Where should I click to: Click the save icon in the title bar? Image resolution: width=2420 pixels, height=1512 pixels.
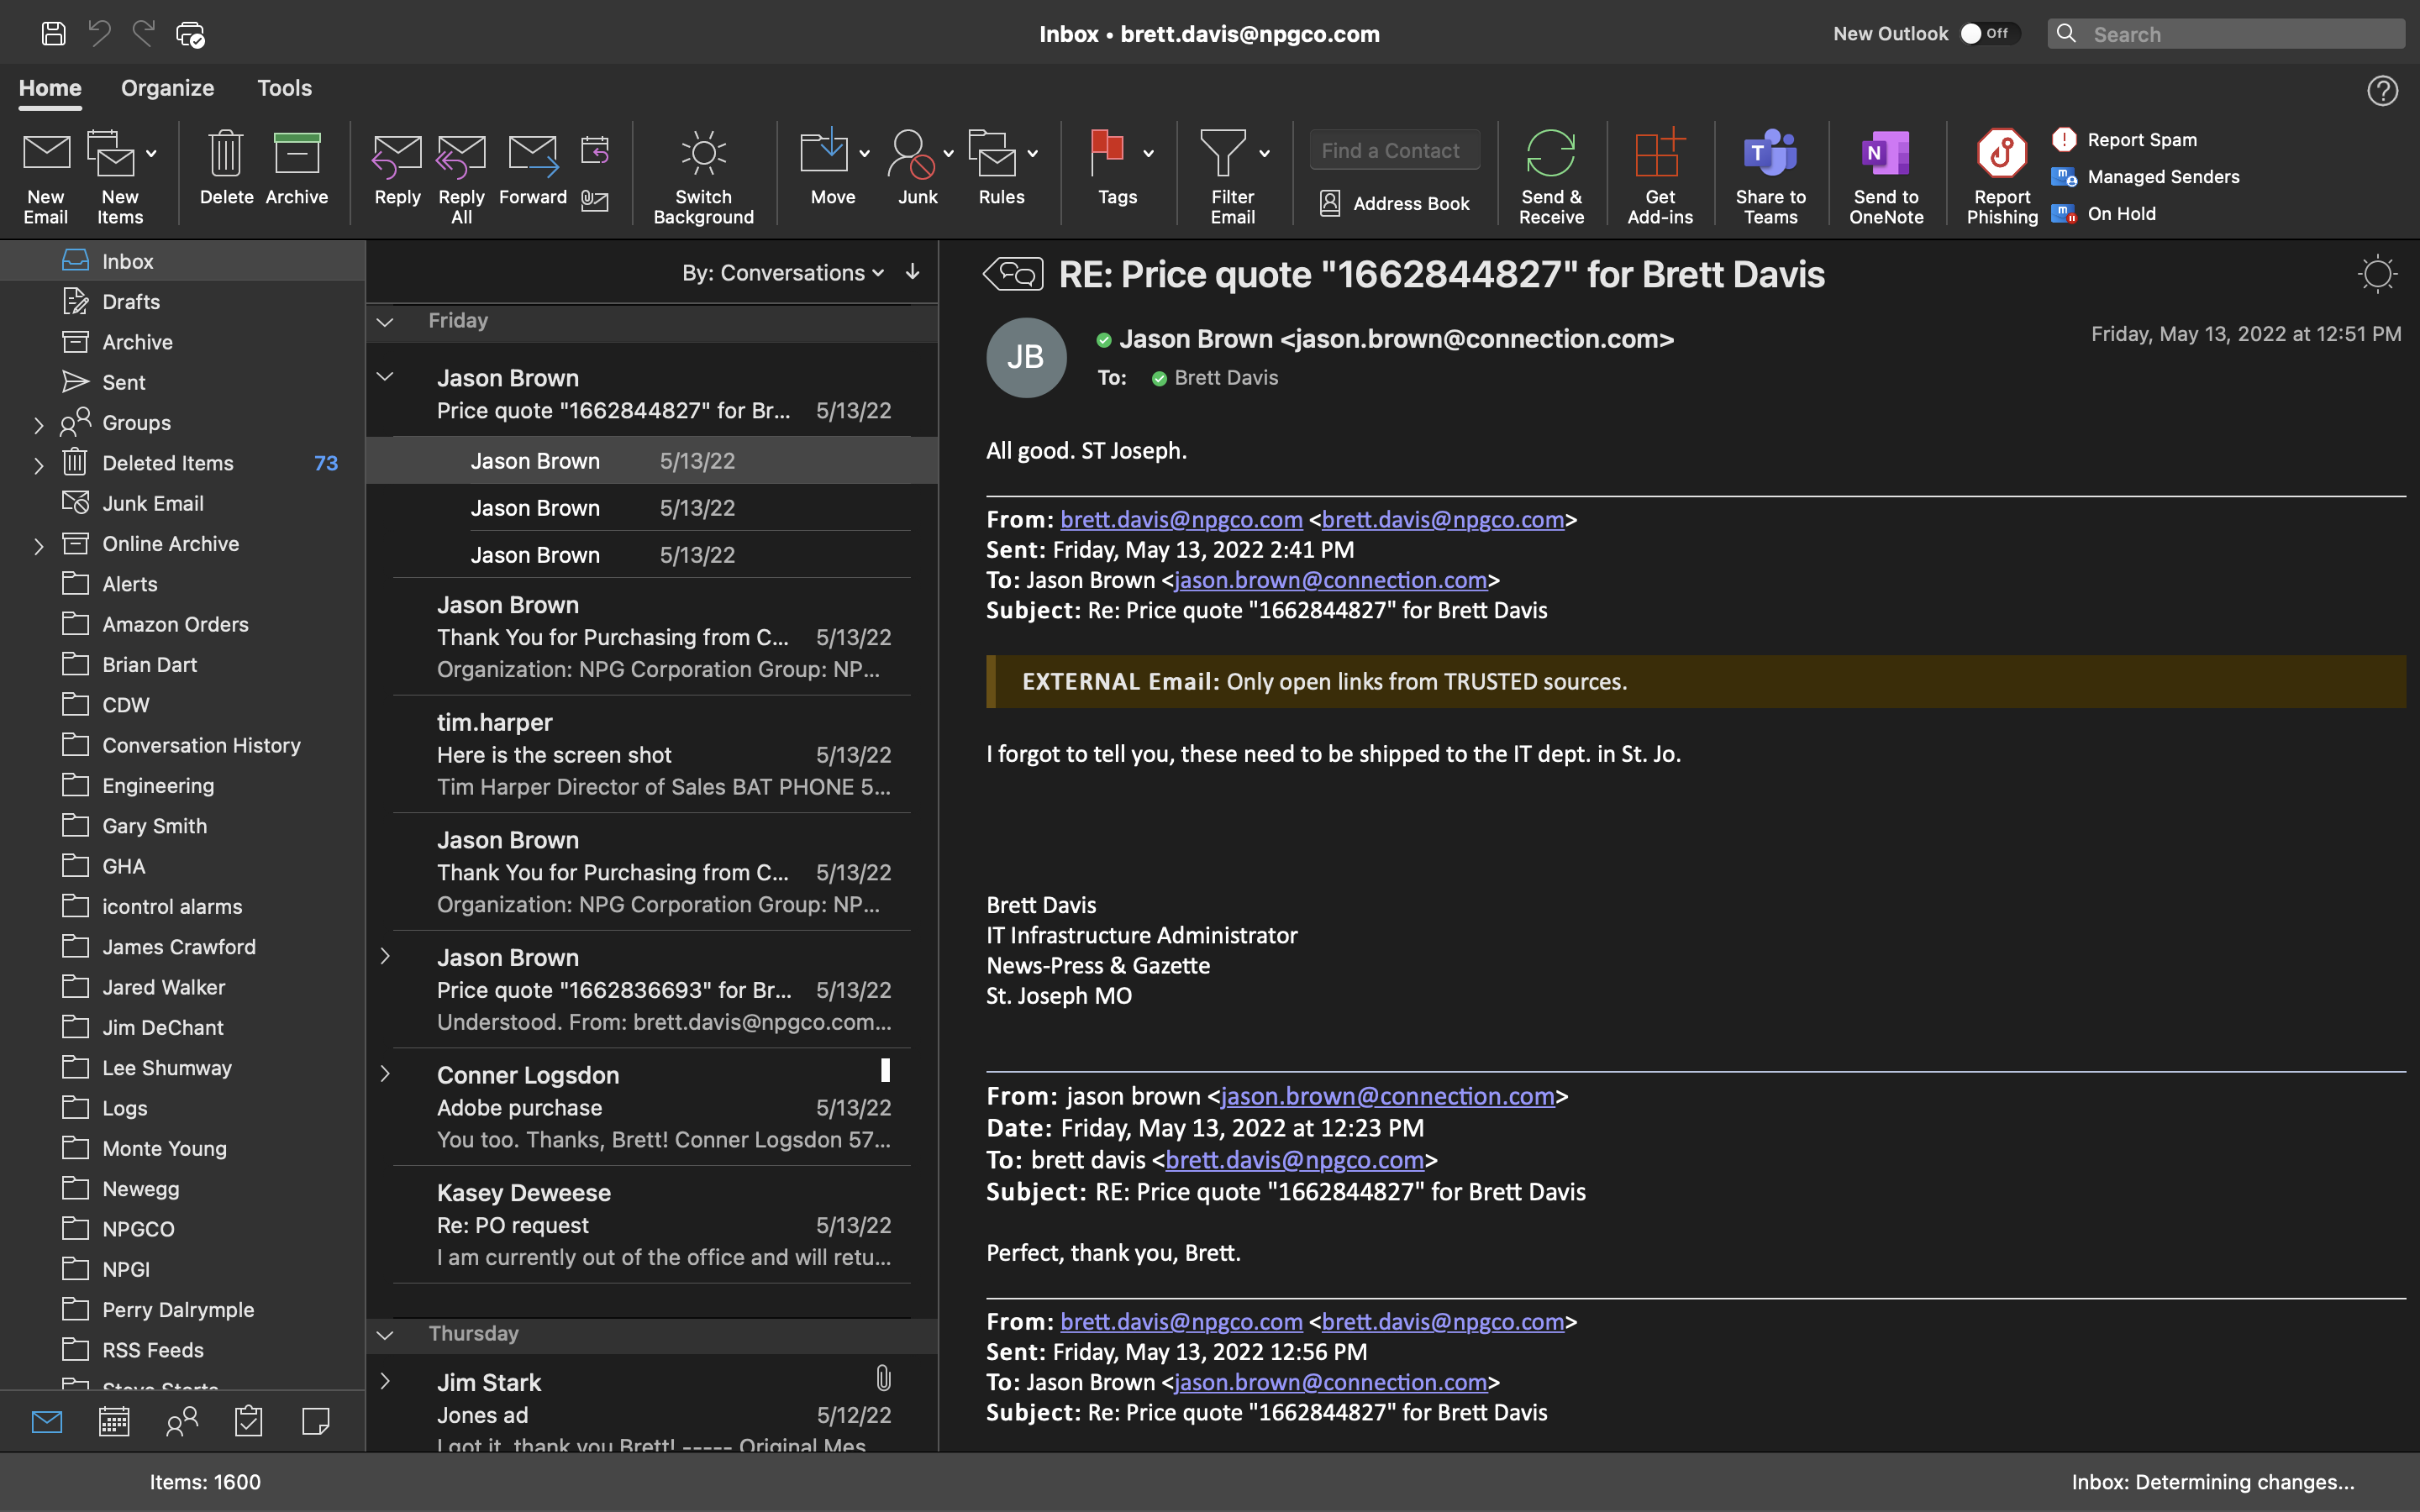(x=54, y=34)
